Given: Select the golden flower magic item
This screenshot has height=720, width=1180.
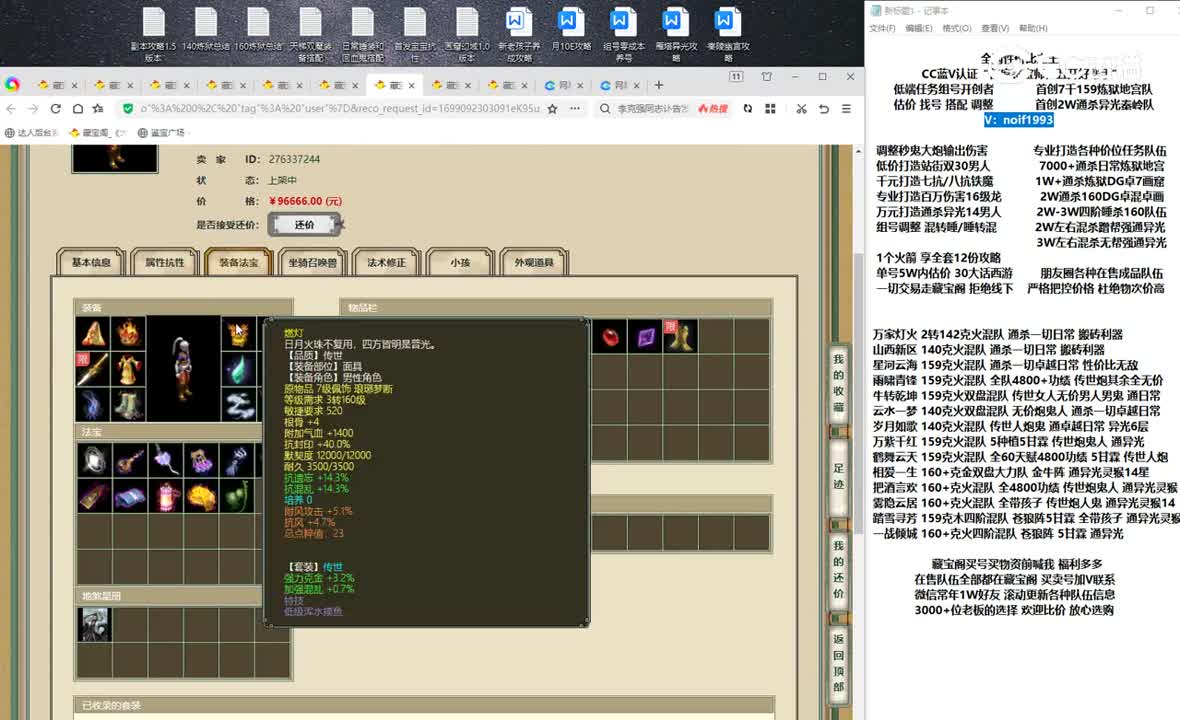Looking at the screenshot, I should pos(202,497).
